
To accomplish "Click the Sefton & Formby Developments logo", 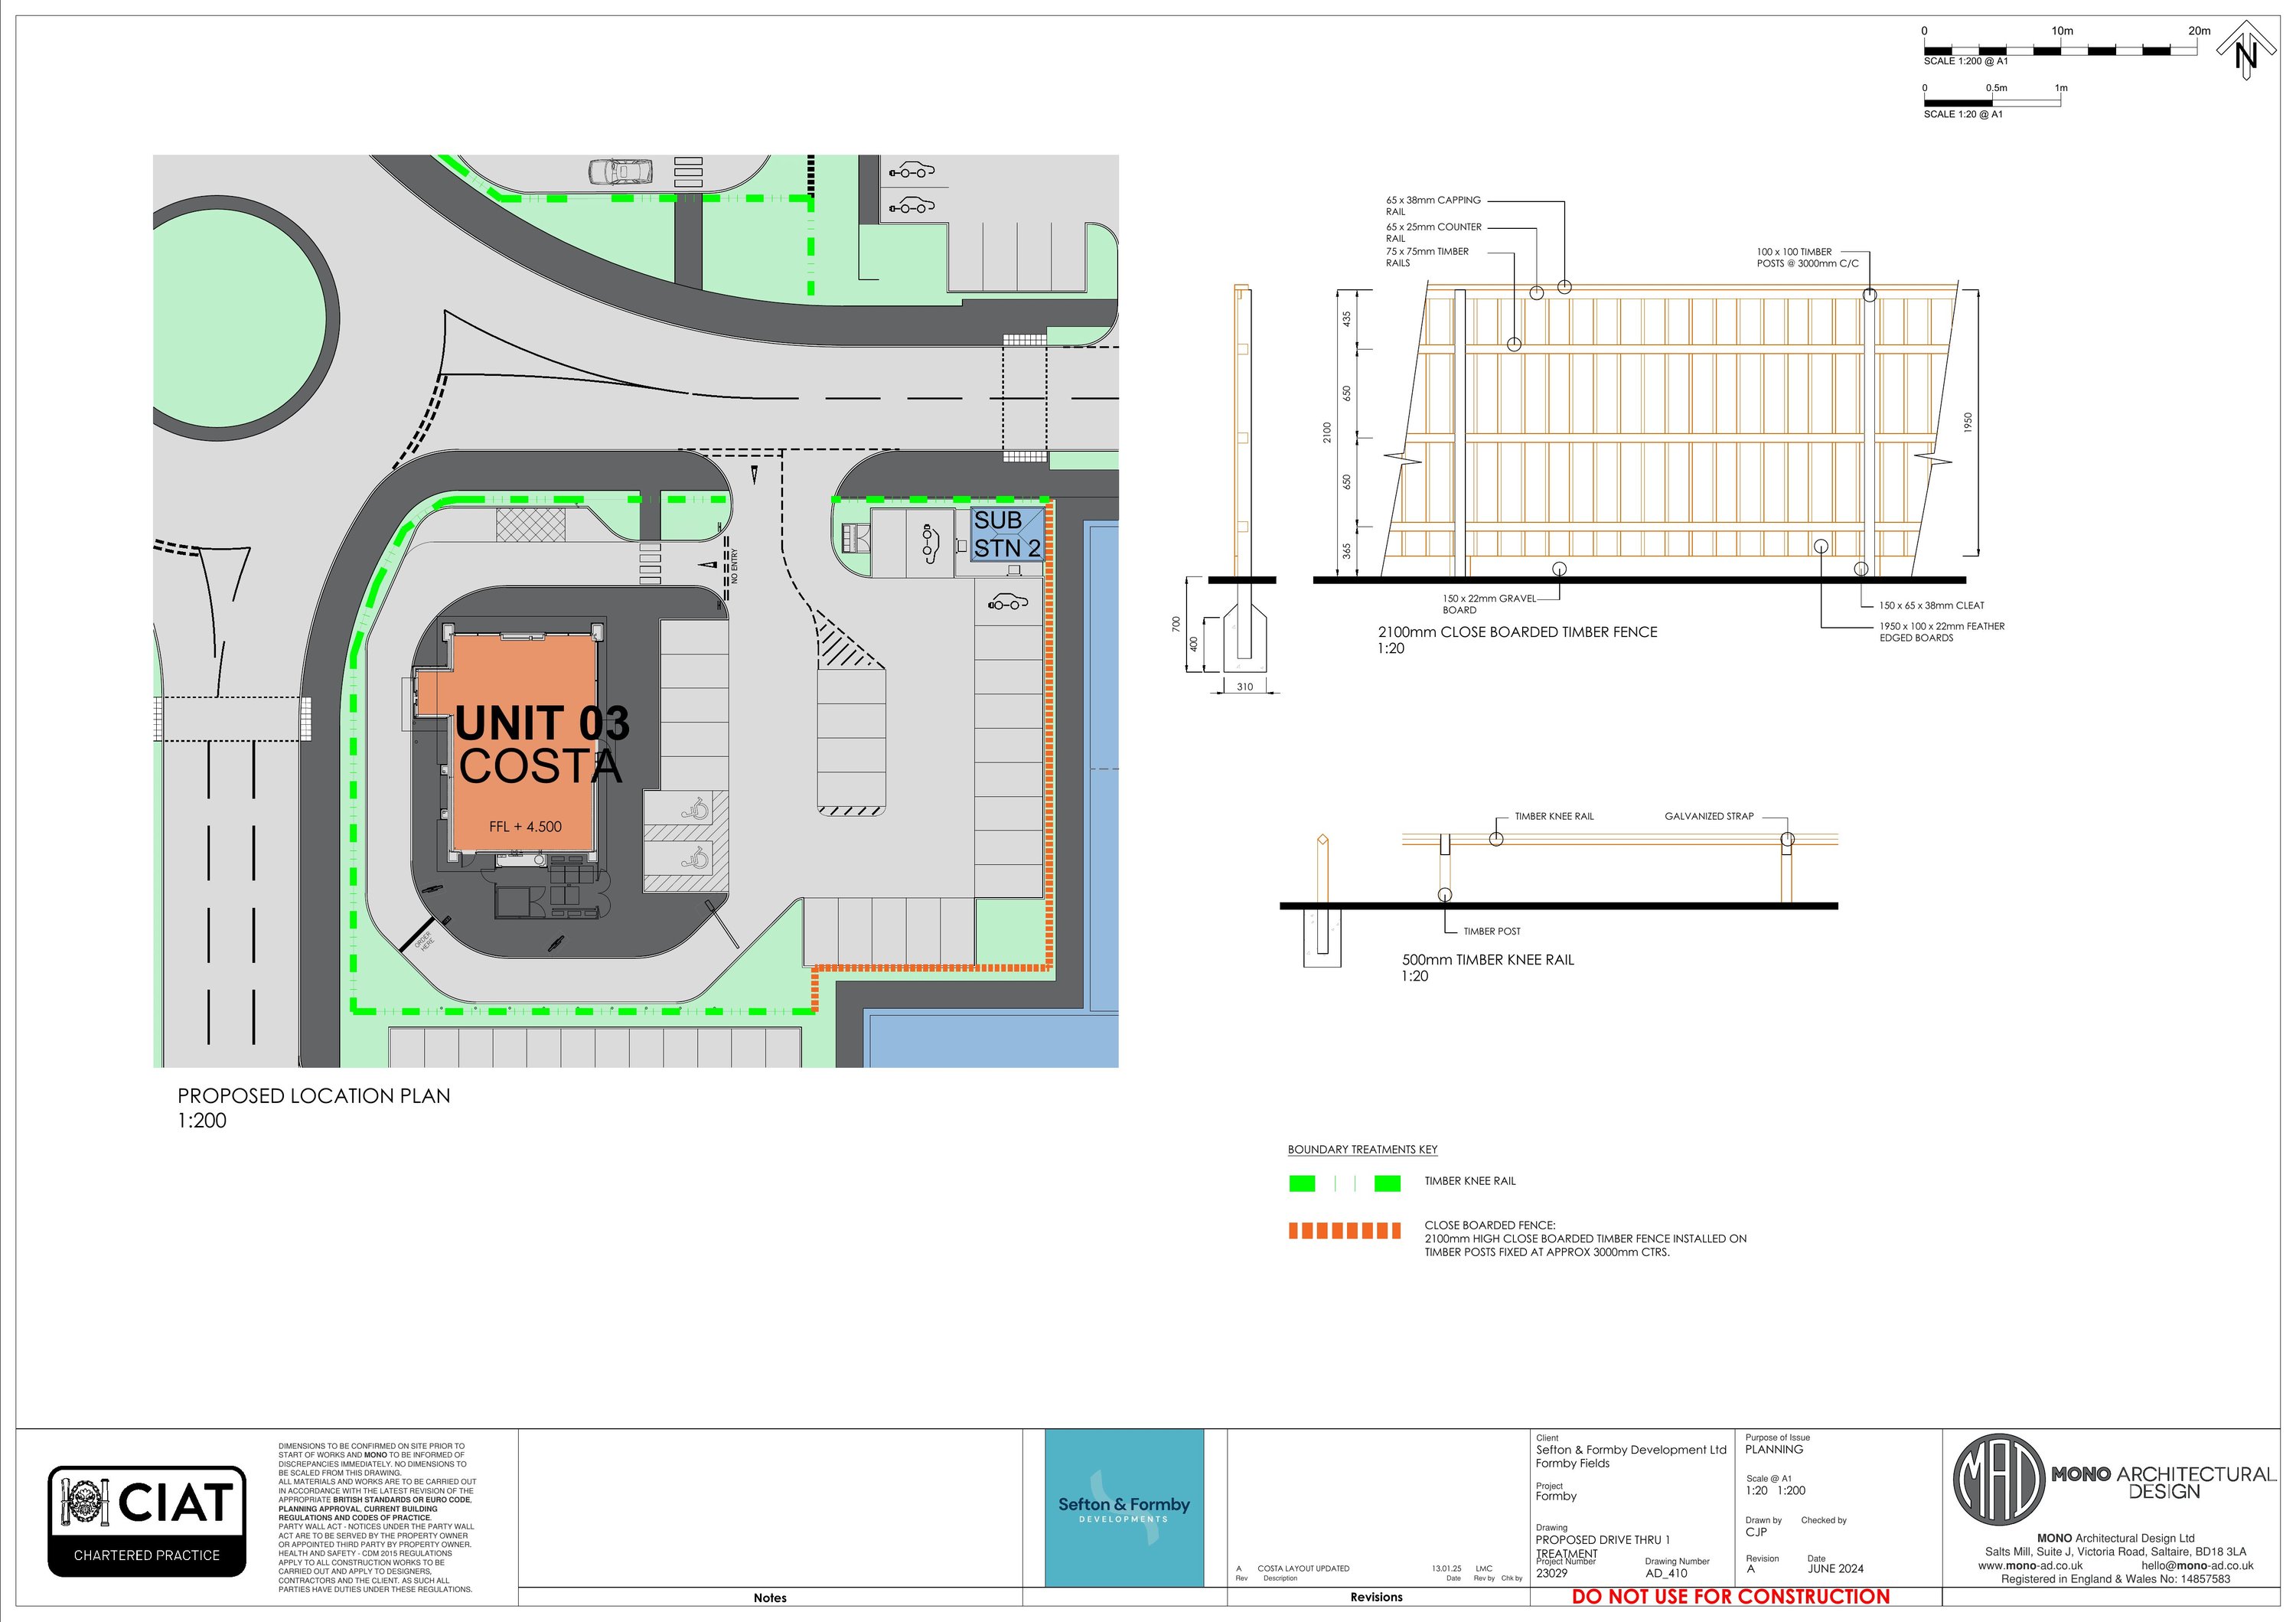I will [1124, 1507].
